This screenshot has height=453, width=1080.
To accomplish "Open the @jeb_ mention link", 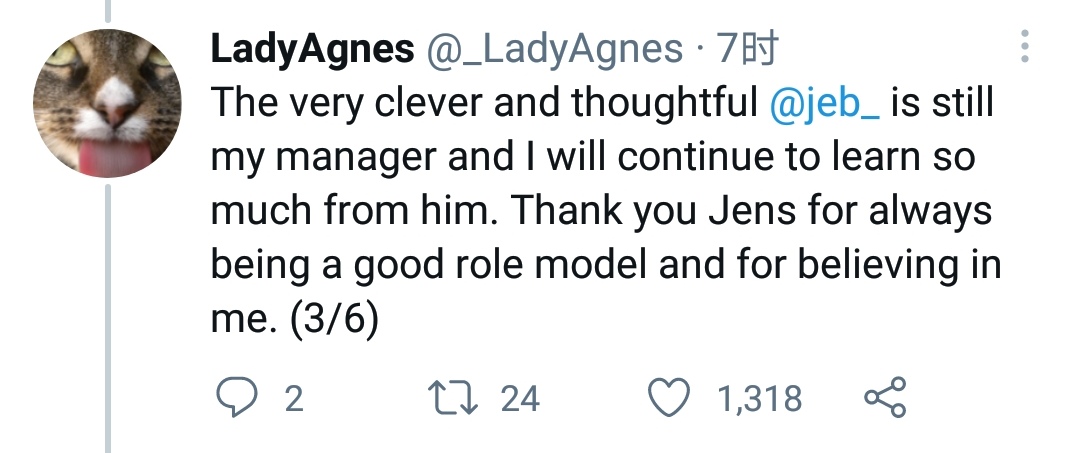I will (x=826, y=104).
